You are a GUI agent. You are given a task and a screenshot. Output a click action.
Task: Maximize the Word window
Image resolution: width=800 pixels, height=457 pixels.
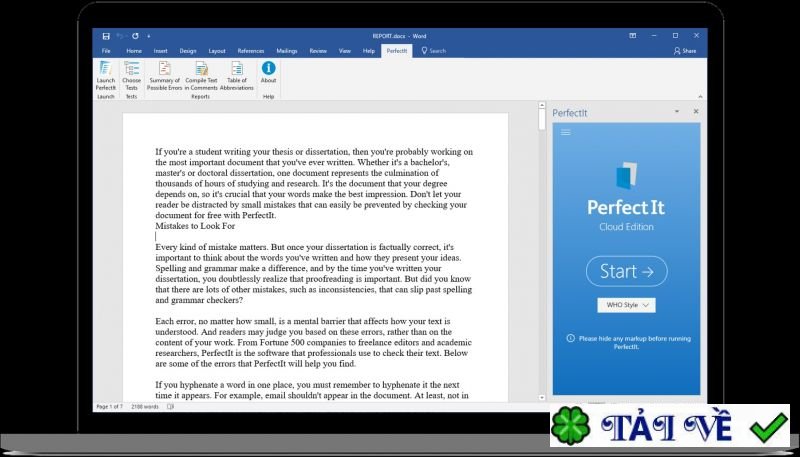676,36
